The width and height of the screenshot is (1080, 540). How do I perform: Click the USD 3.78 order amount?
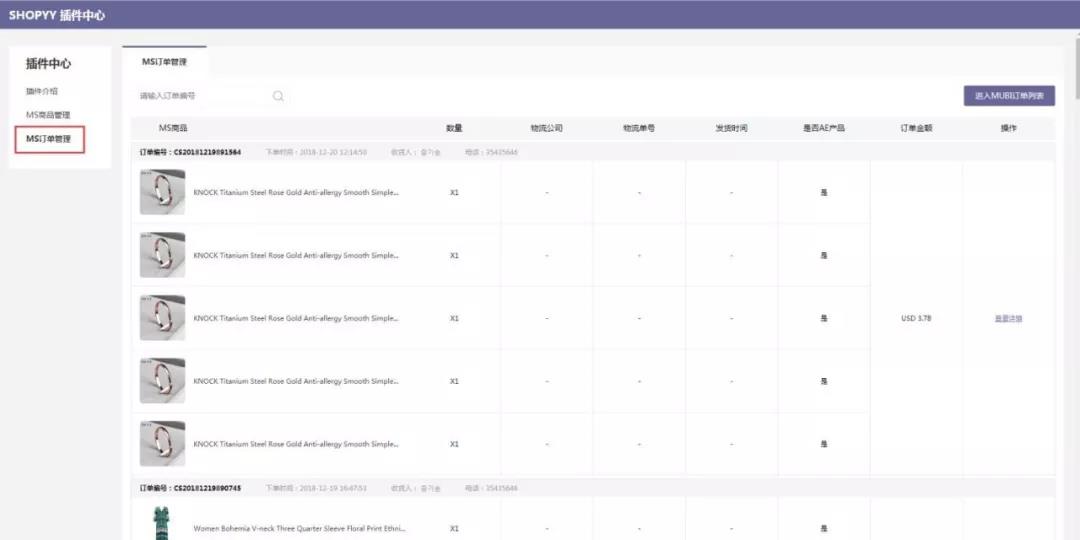916,319
